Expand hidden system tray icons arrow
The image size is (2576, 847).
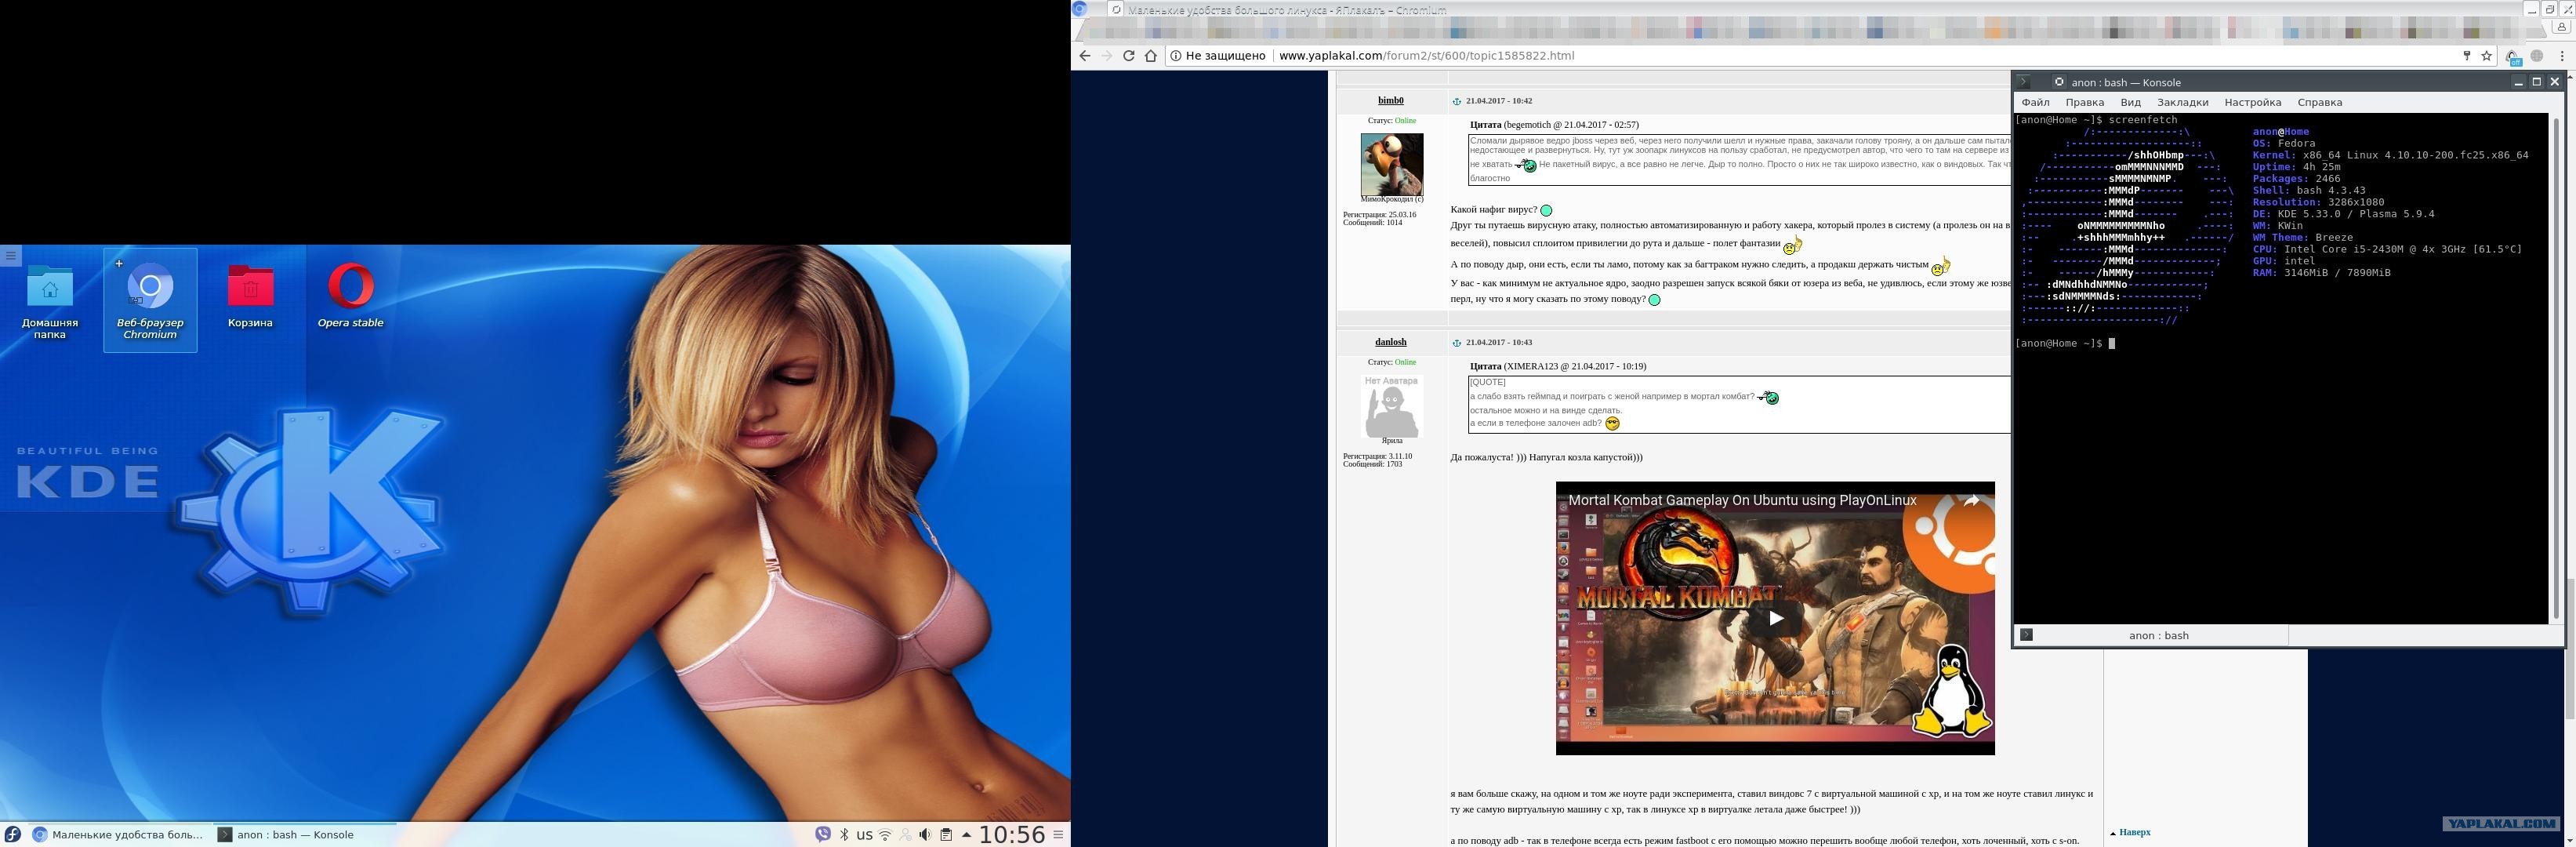pyautogui.click(x=966, y=834)
